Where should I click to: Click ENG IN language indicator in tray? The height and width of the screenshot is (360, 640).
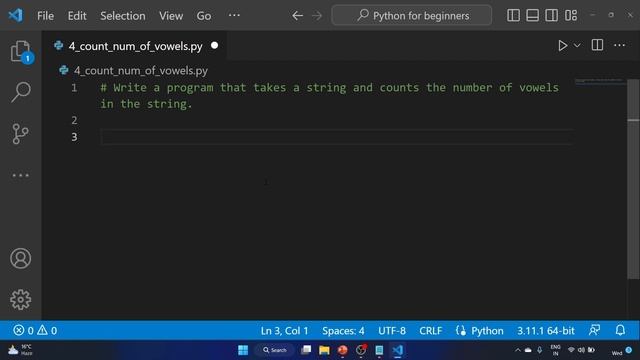point(555,350)
